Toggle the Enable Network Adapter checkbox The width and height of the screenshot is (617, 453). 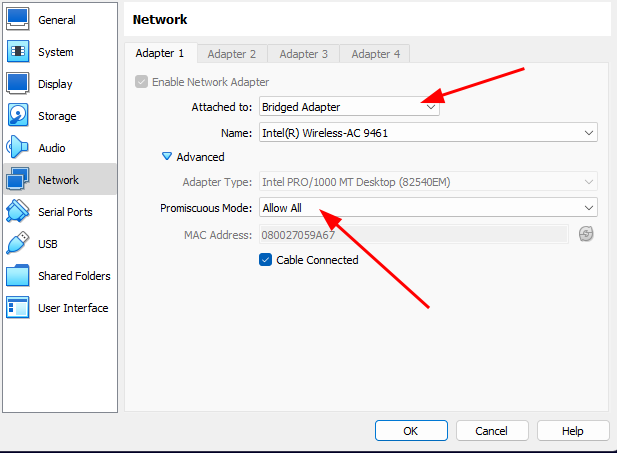tap(141, 82)
